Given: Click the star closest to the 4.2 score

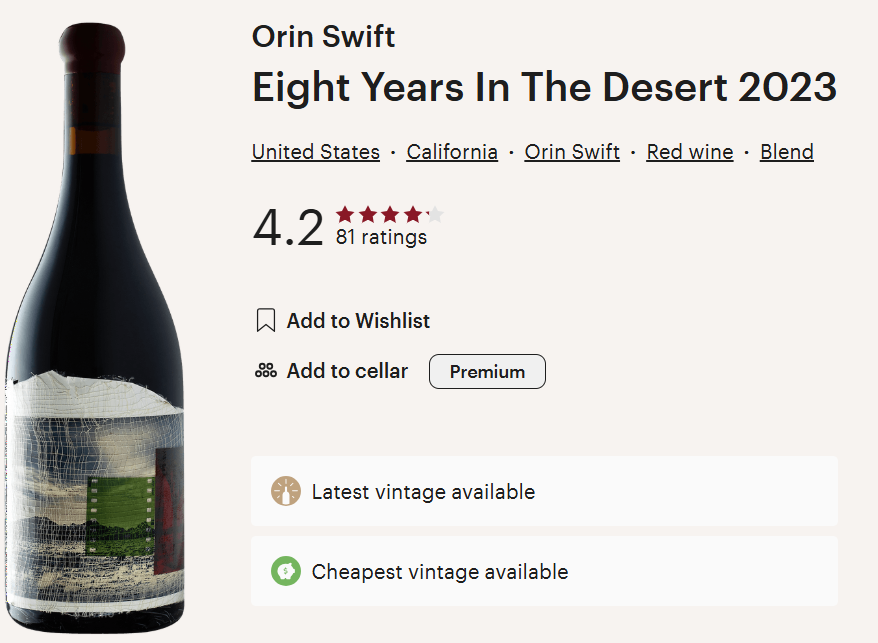Looking at the screenshot, I should coord(343,213).
